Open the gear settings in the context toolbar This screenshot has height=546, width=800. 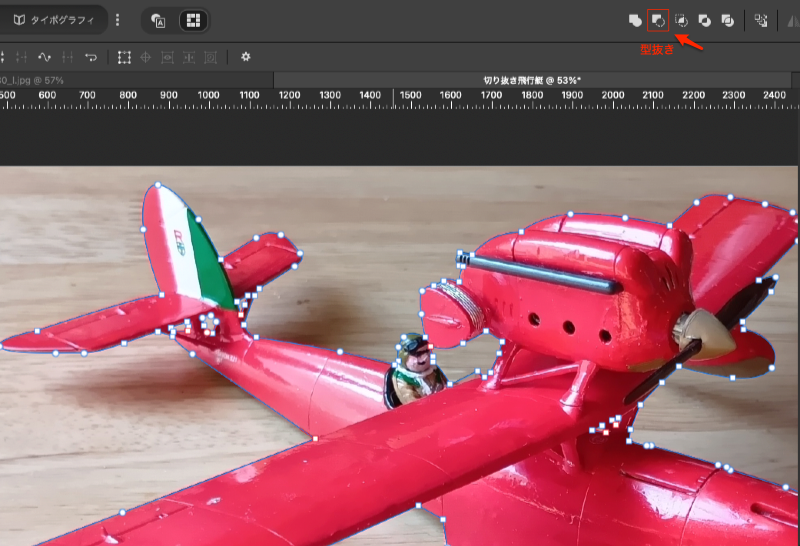[x=246, y=57]
